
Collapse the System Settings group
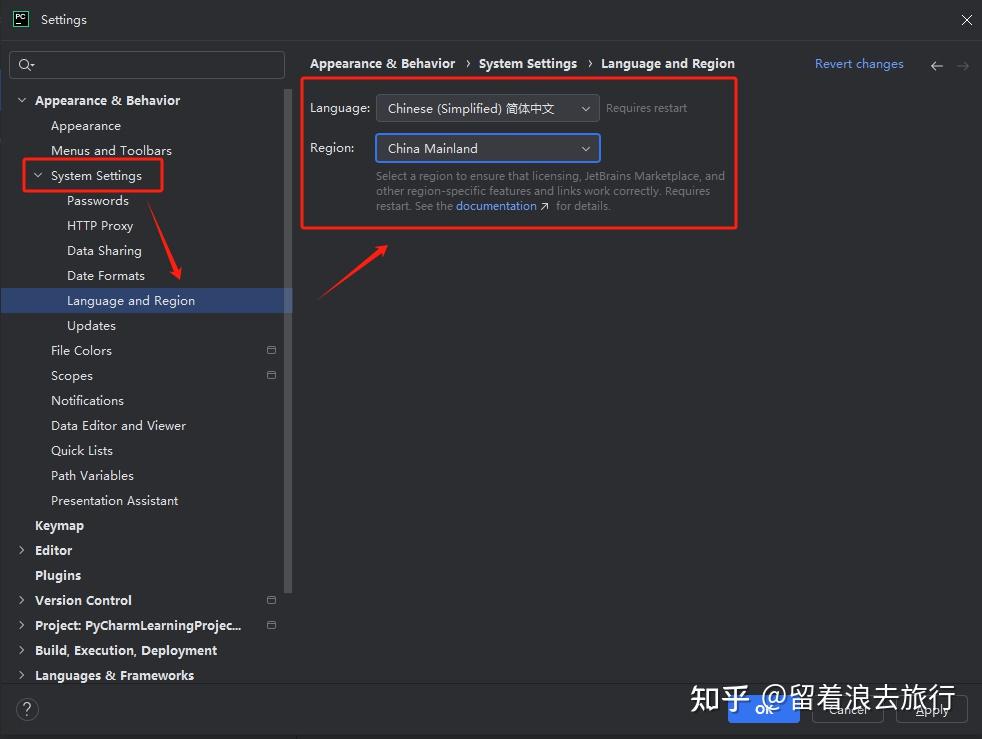point(38,174)
